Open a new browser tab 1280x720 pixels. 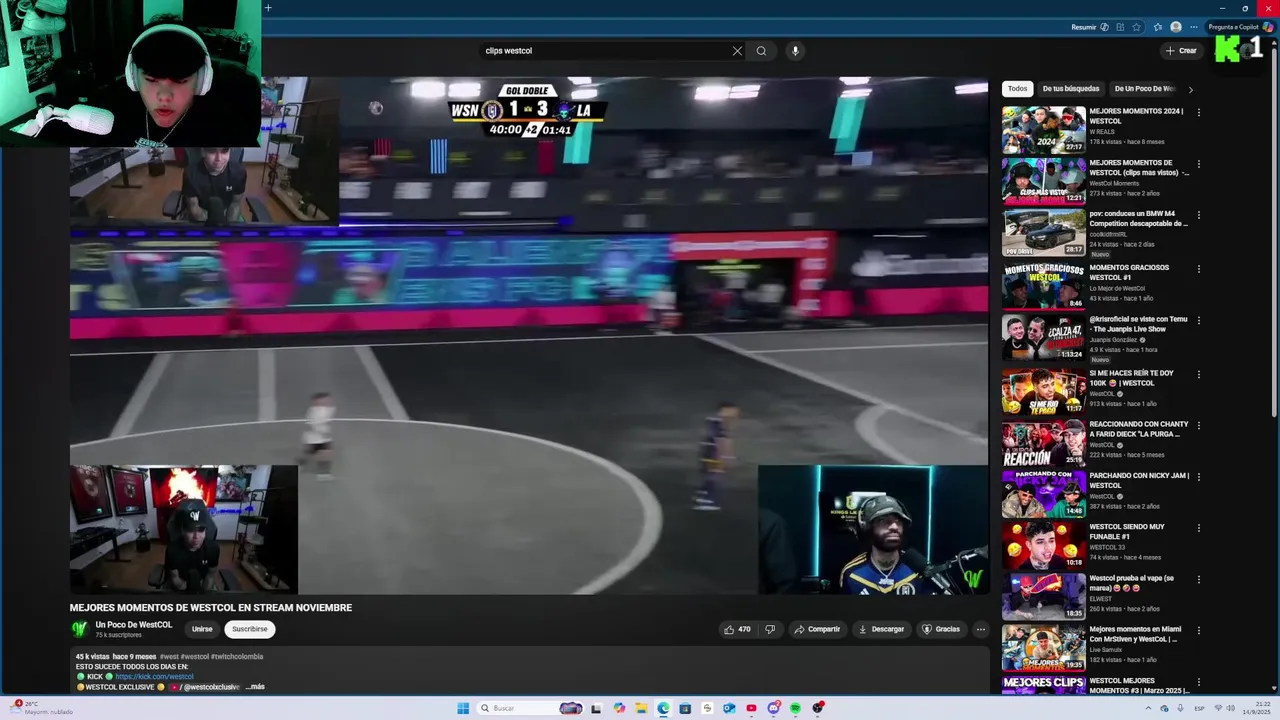click(268, 8)
